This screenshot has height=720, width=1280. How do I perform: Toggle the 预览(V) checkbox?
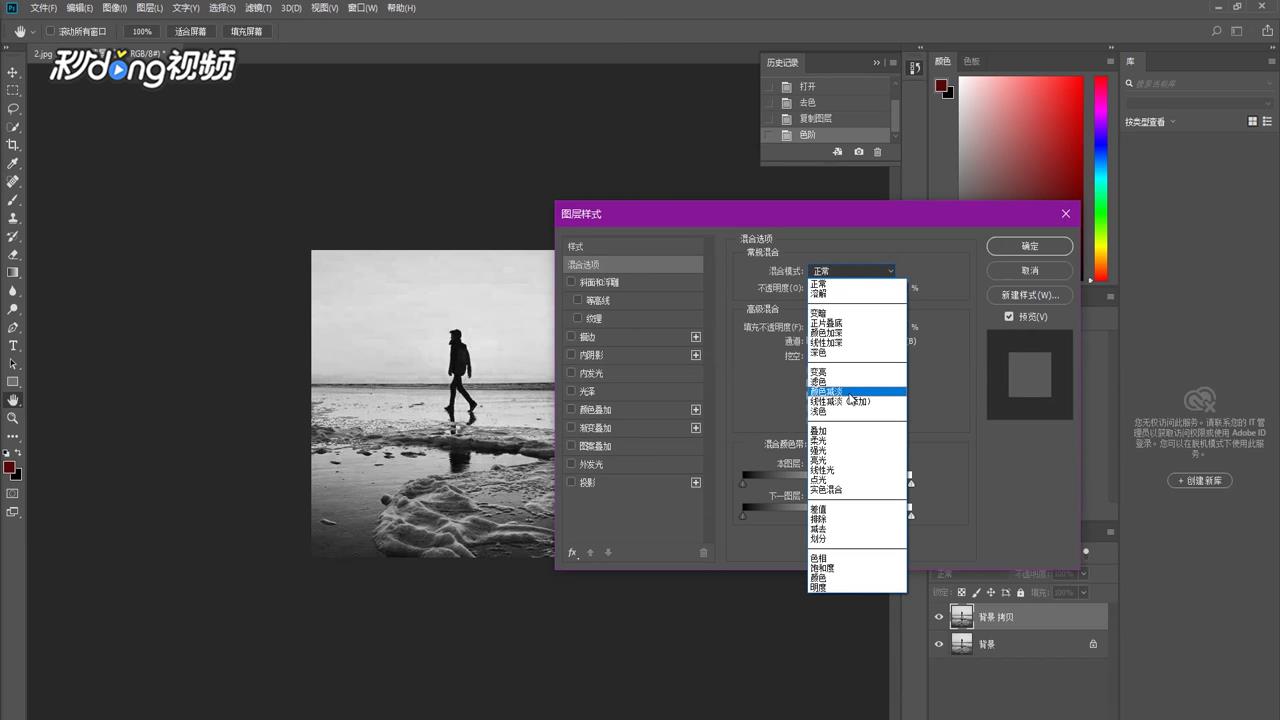point(1009,317)
